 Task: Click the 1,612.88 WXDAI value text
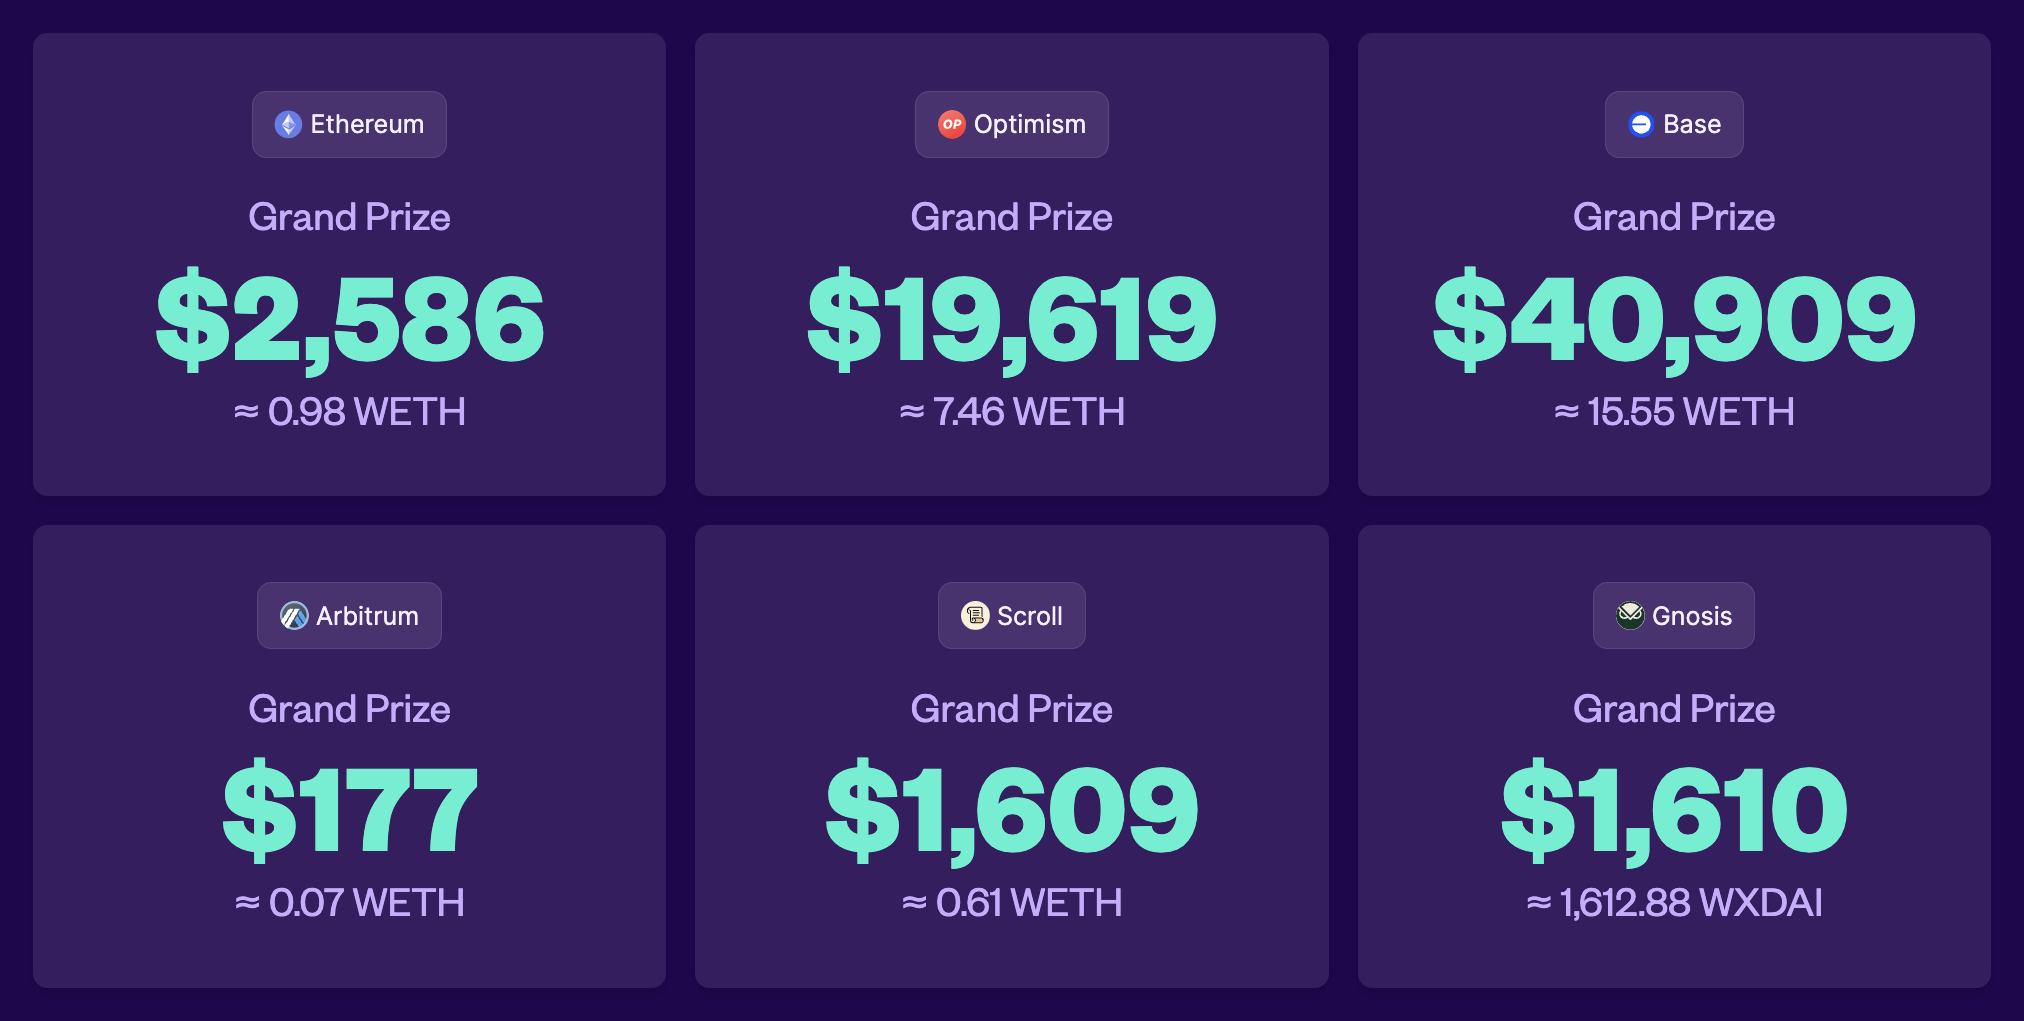[1691, 903]
